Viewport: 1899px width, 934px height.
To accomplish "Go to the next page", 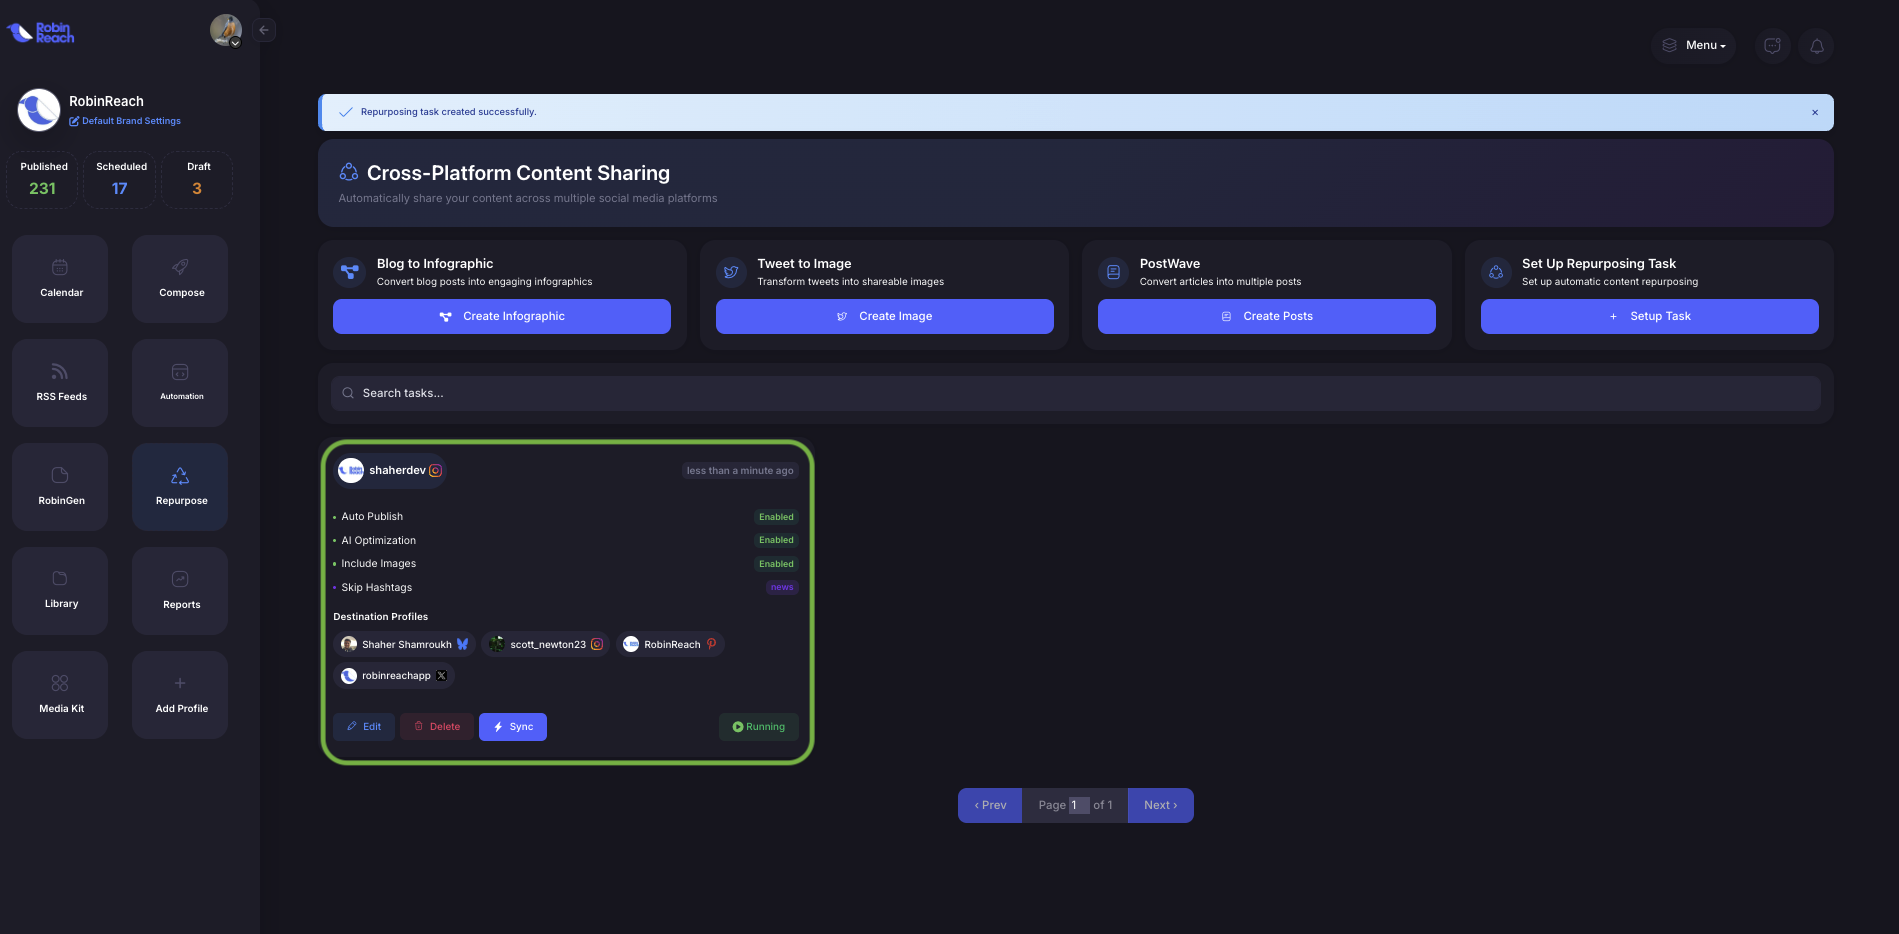I will click(x=1161, y=805).
